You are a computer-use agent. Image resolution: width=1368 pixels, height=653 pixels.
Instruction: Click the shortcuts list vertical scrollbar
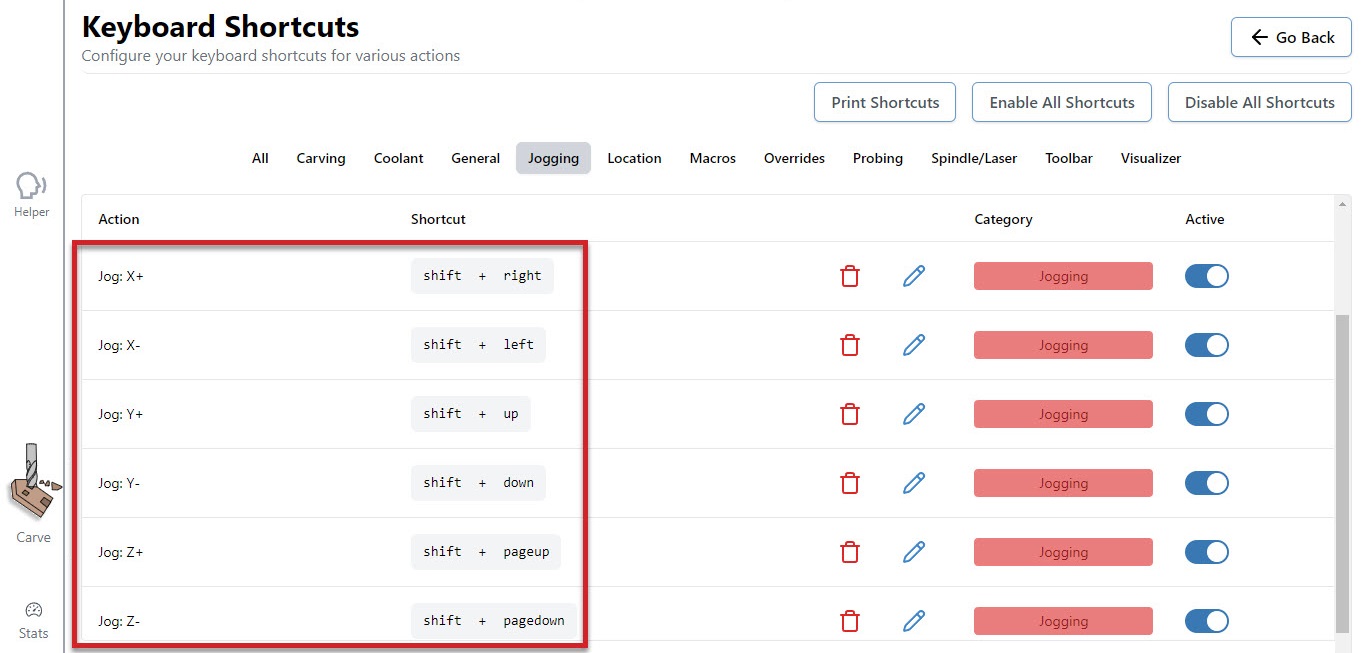pos(1342,470)
